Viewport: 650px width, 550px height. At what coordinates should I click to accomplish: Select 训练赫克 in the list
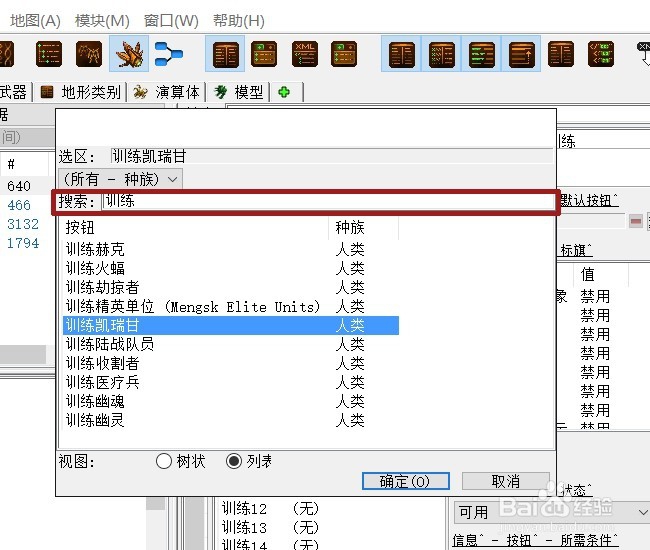(x=230, y=249)
